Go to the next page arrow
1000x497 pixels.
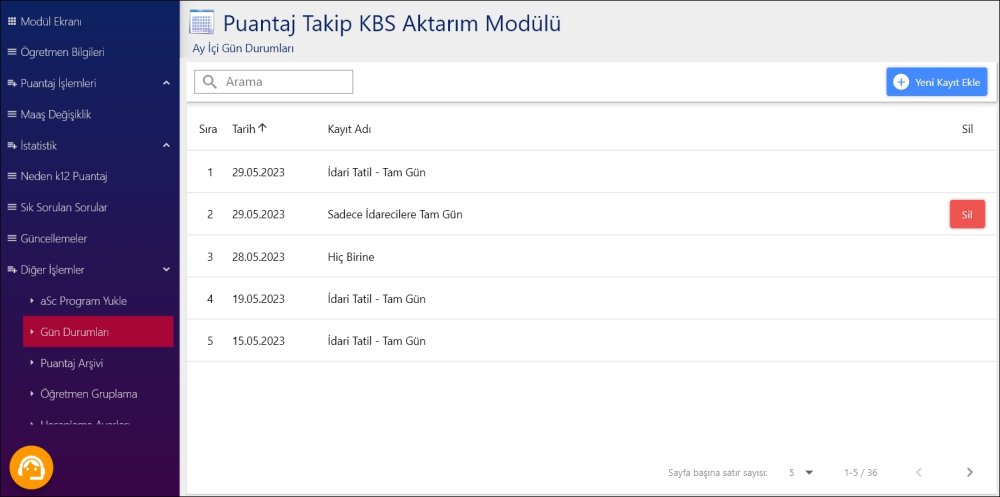click(x=969, y=472)
